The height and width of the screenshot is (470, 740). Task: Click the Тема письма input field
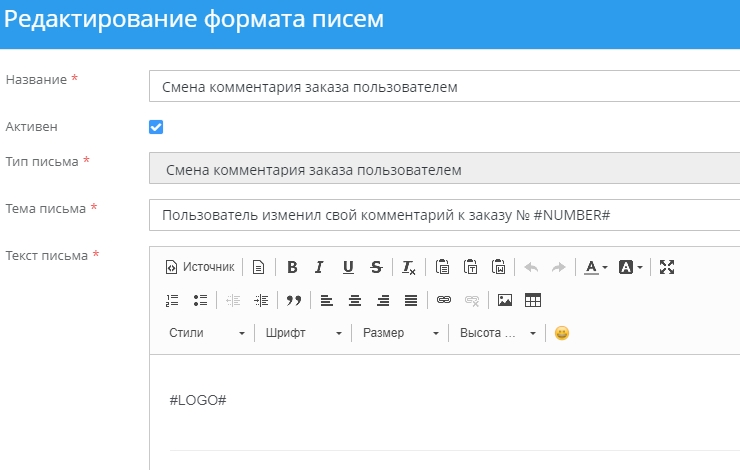[445, 215]
